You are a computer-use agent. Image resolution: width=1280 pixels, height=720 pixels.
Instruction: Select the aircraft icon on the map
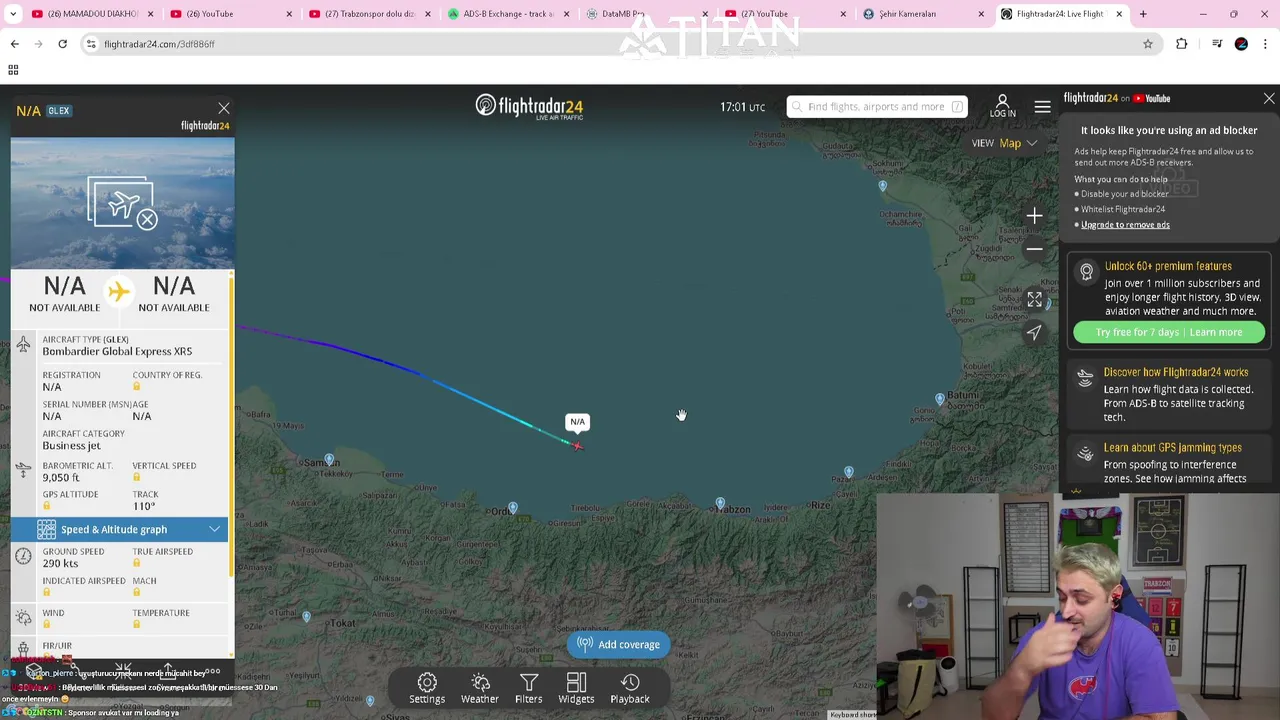(x=577, y=445)
